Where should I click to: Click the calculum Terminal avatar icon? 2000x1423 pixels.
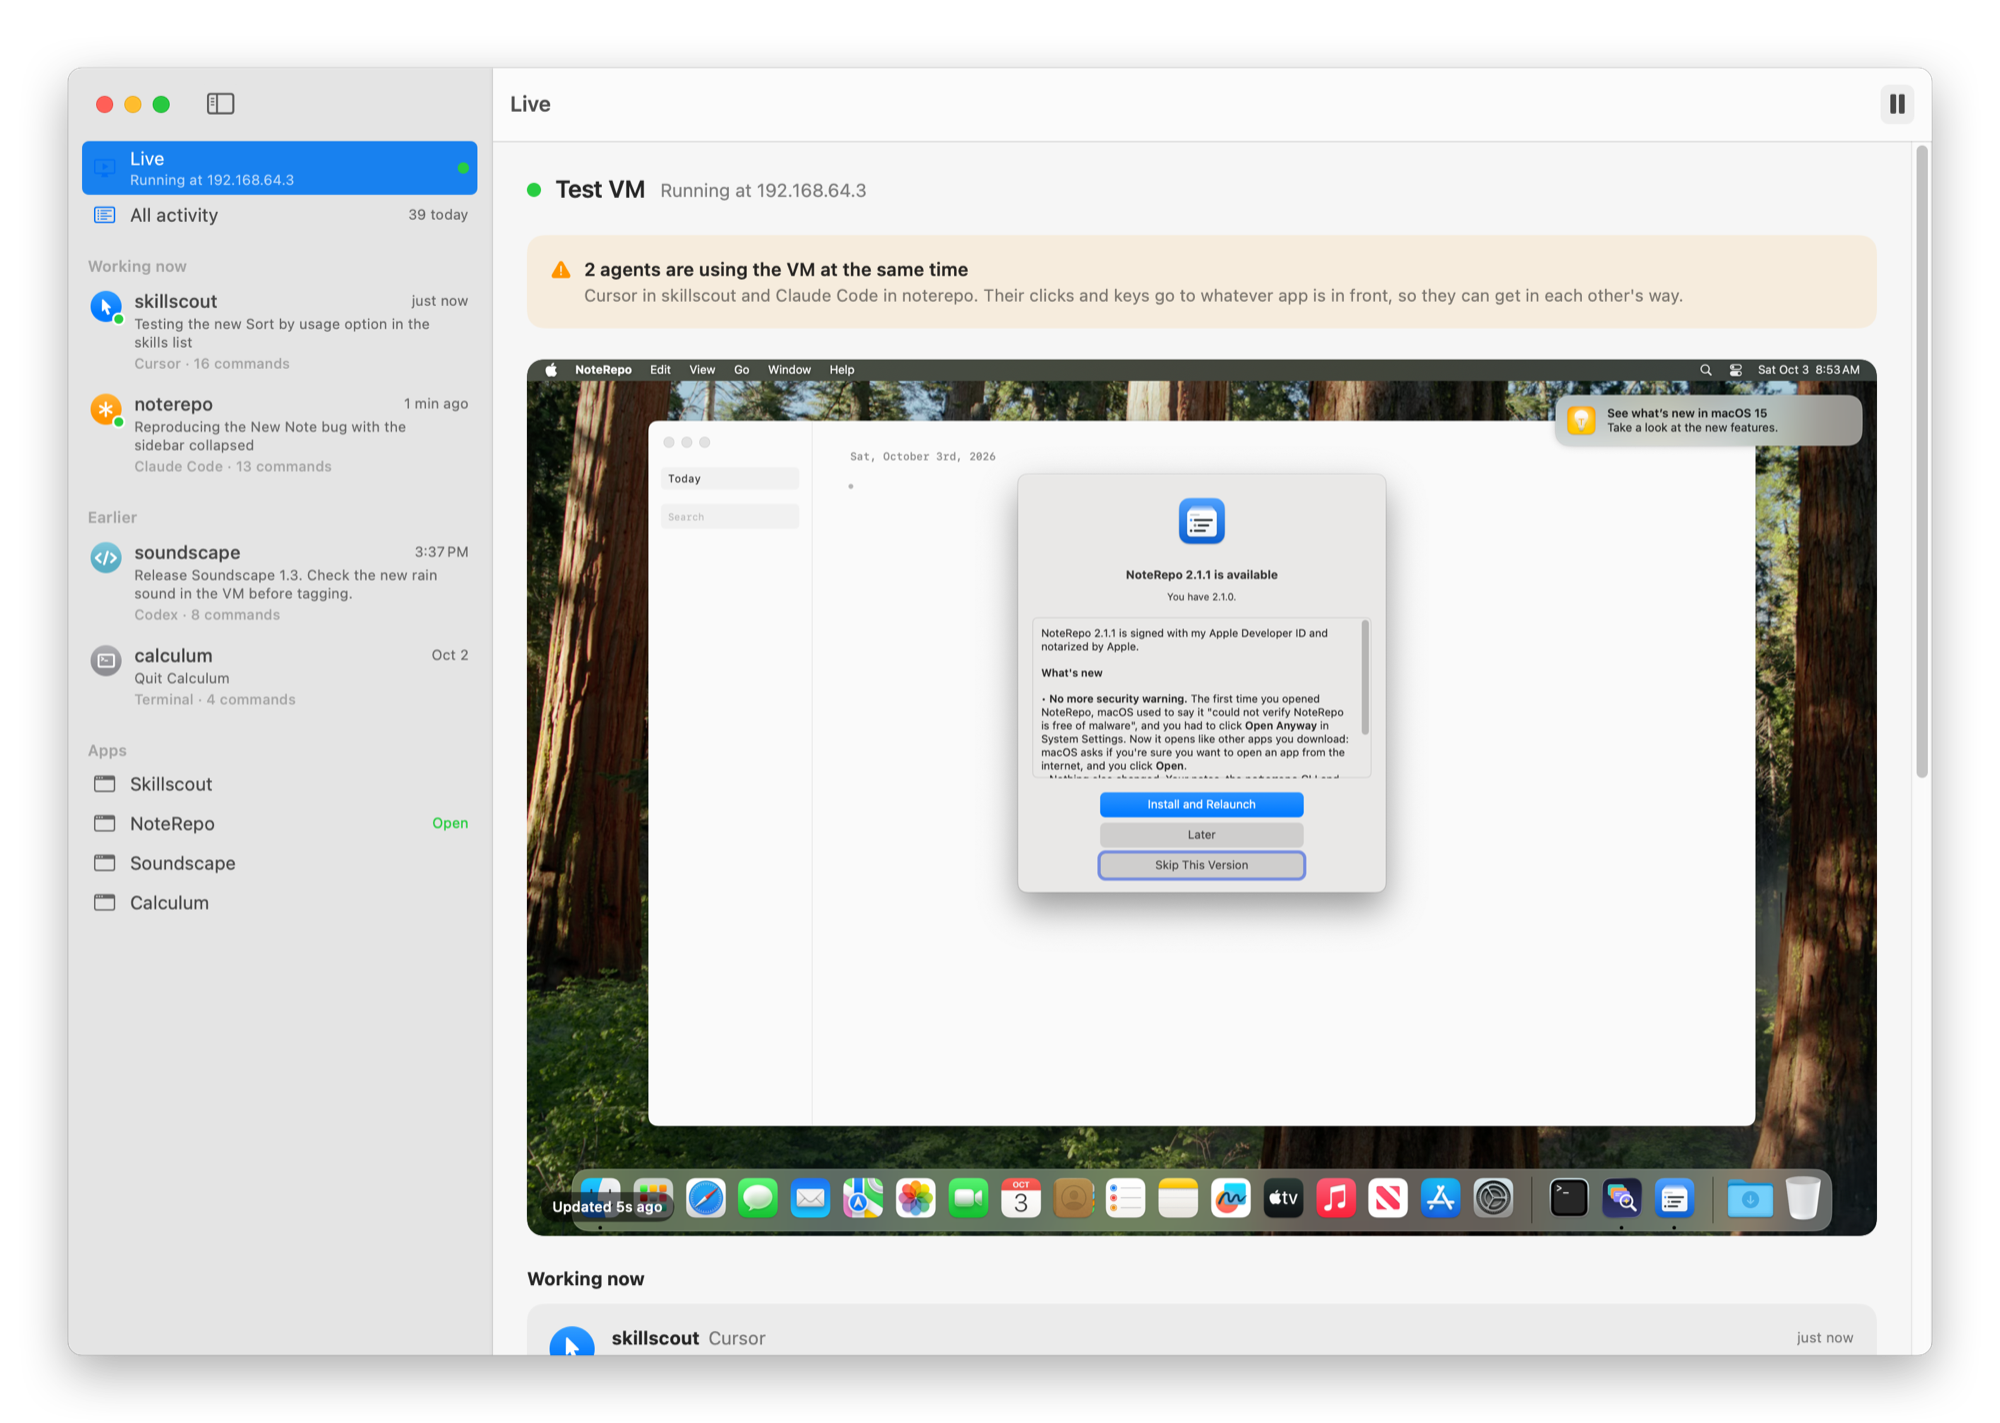pyautogui.click(x=106, y=660)
